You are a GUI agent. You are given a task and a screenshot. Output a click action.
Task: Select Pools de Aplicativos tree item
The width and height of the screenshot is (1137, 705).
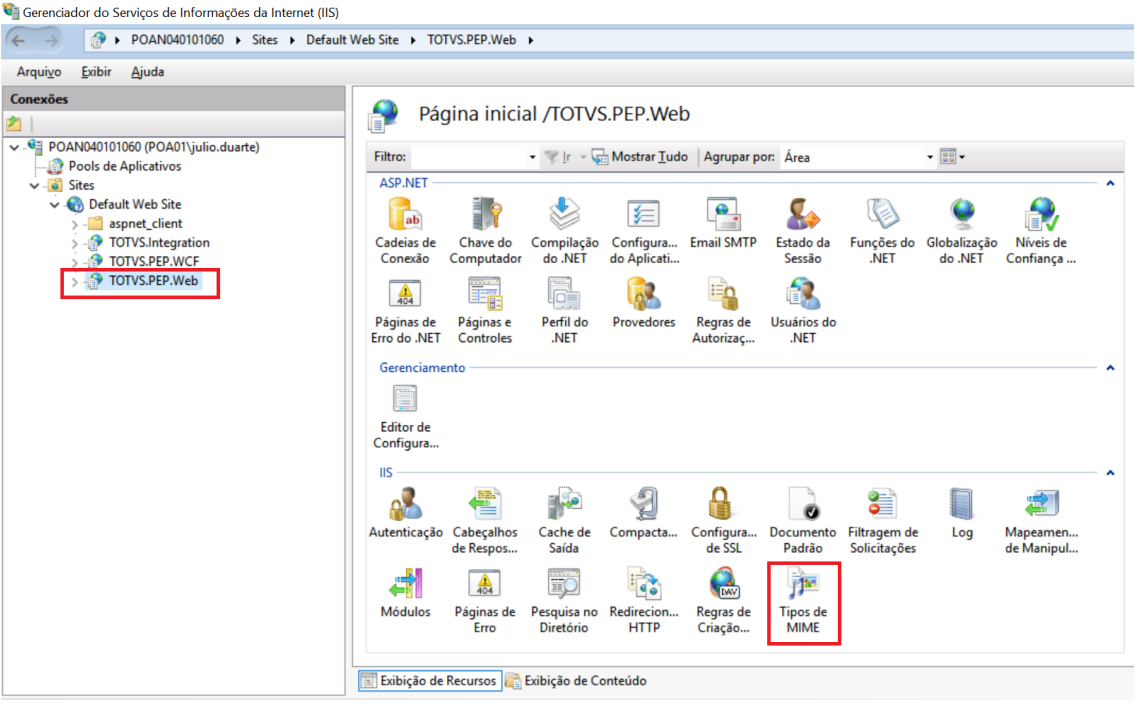point(125,166)
